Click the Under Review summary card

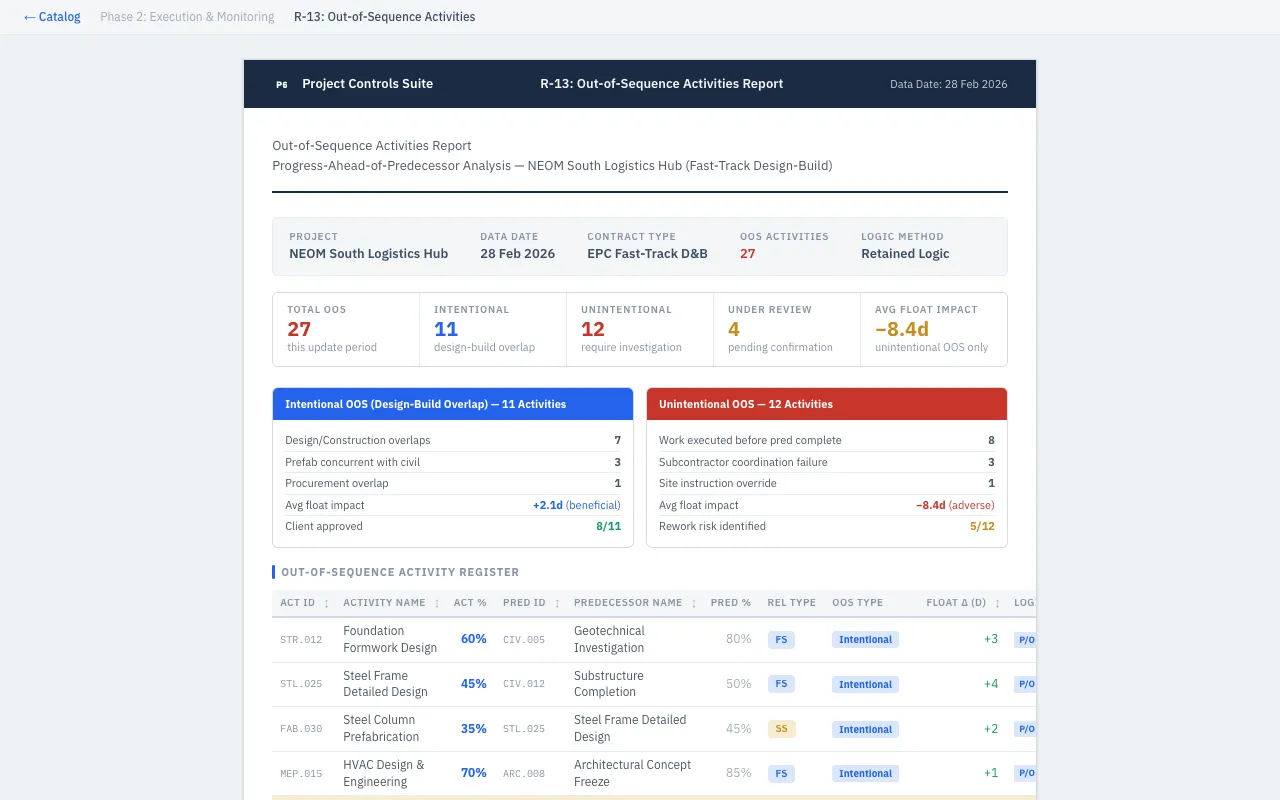pyautogui.click(x=786, y=329)
